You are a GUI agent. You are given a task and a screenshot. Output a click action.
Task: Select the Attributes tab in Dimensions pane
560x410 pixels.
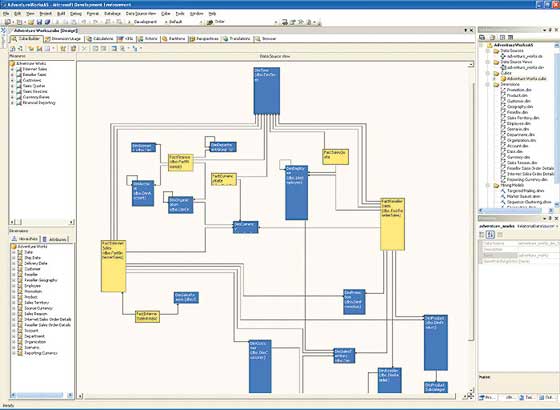(54, 239)
